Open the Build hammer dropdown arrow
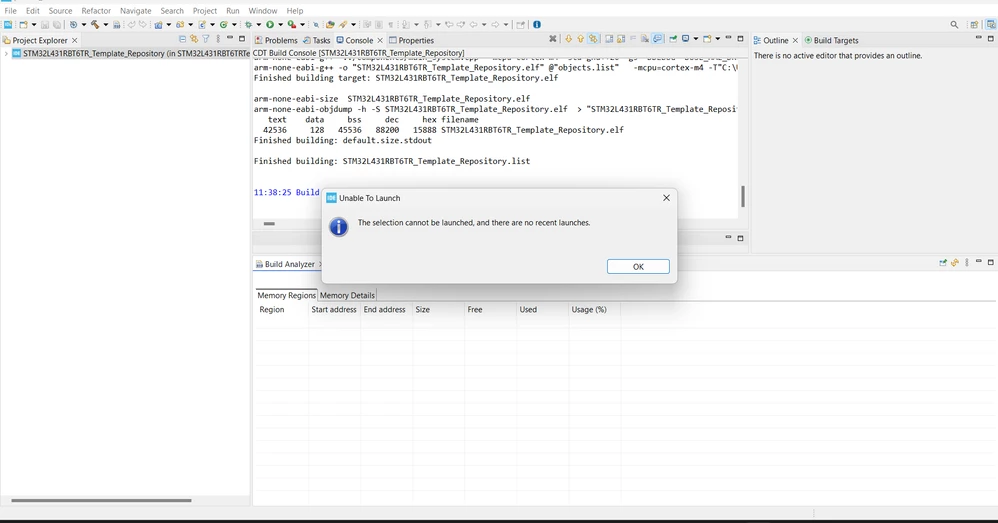The image size is (998, 523). coord(106,25)
